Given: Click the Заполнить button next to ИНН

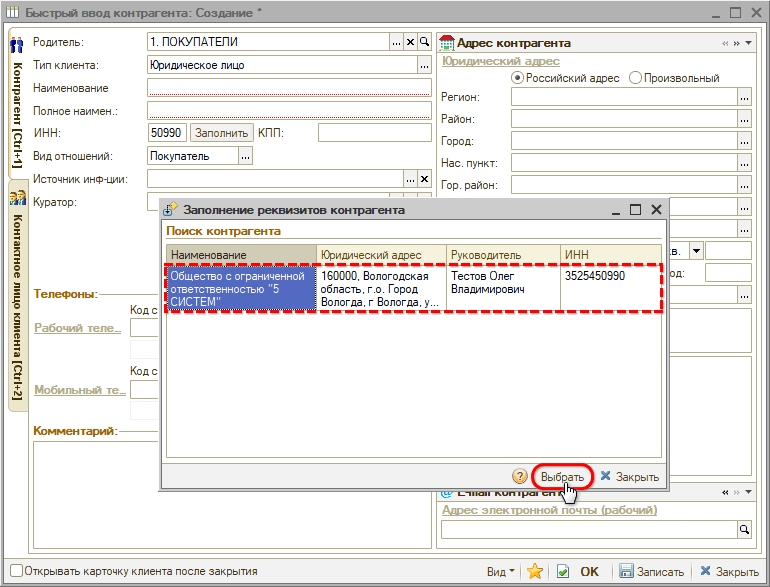Looking at the screenshot, I should pyautogui.click(x=221, y=132).
